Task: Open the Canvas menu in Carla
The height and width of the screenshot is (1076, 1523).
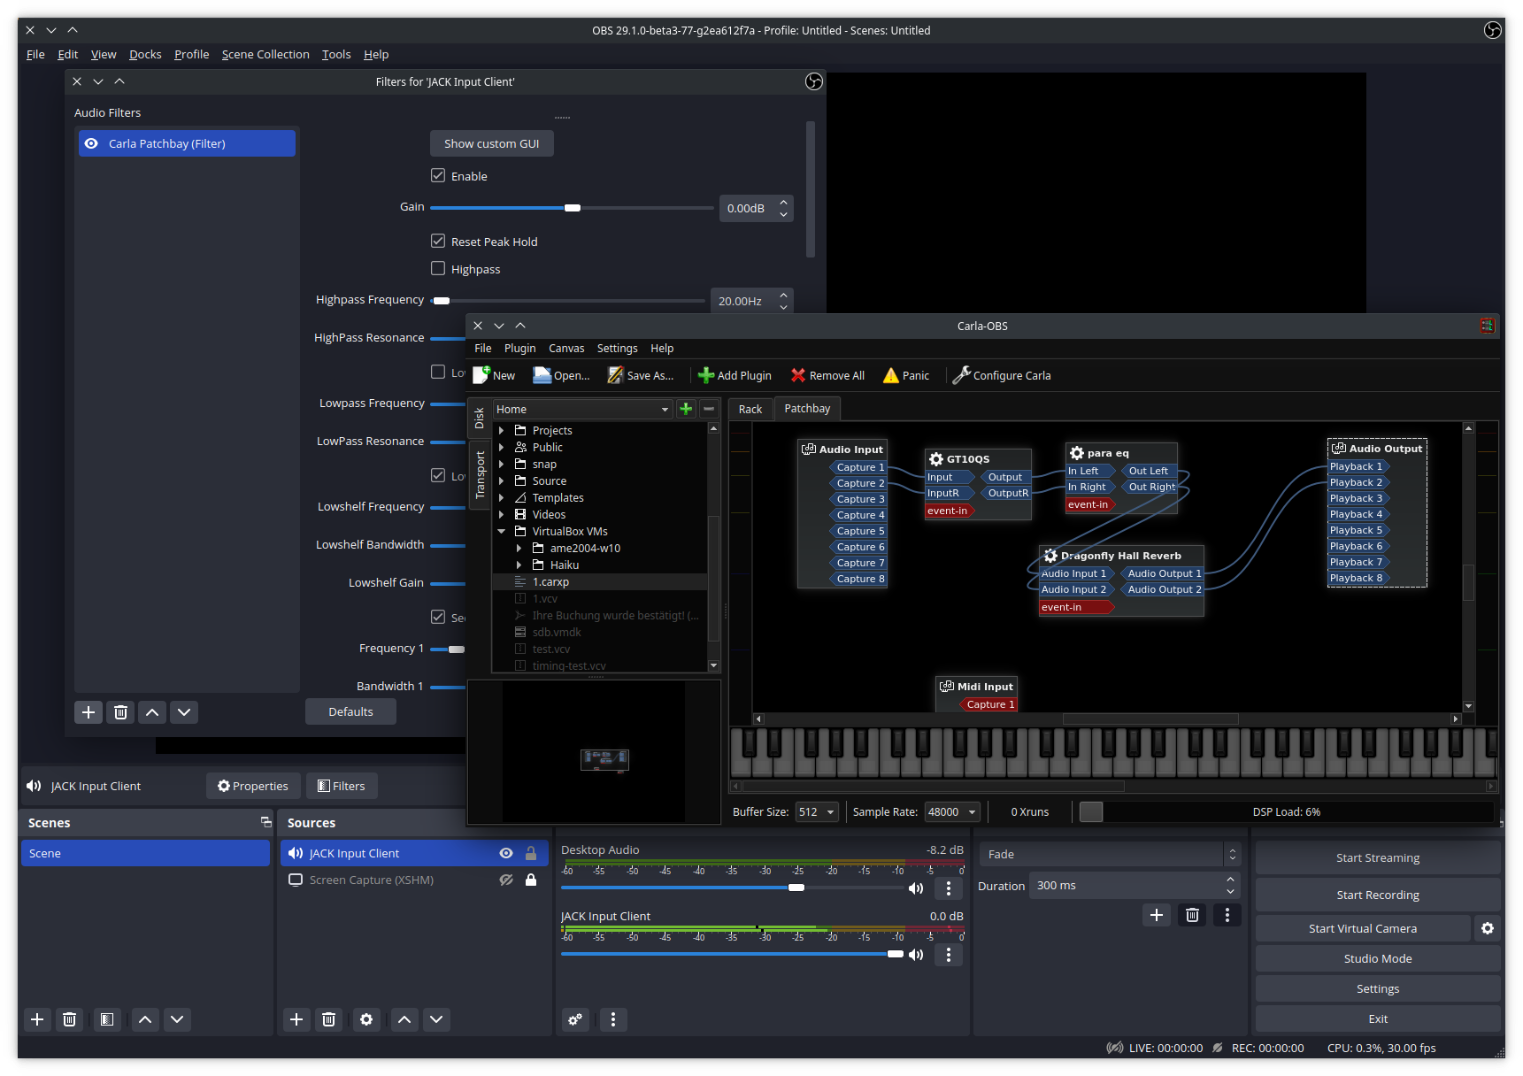Action: pos(566,348)
